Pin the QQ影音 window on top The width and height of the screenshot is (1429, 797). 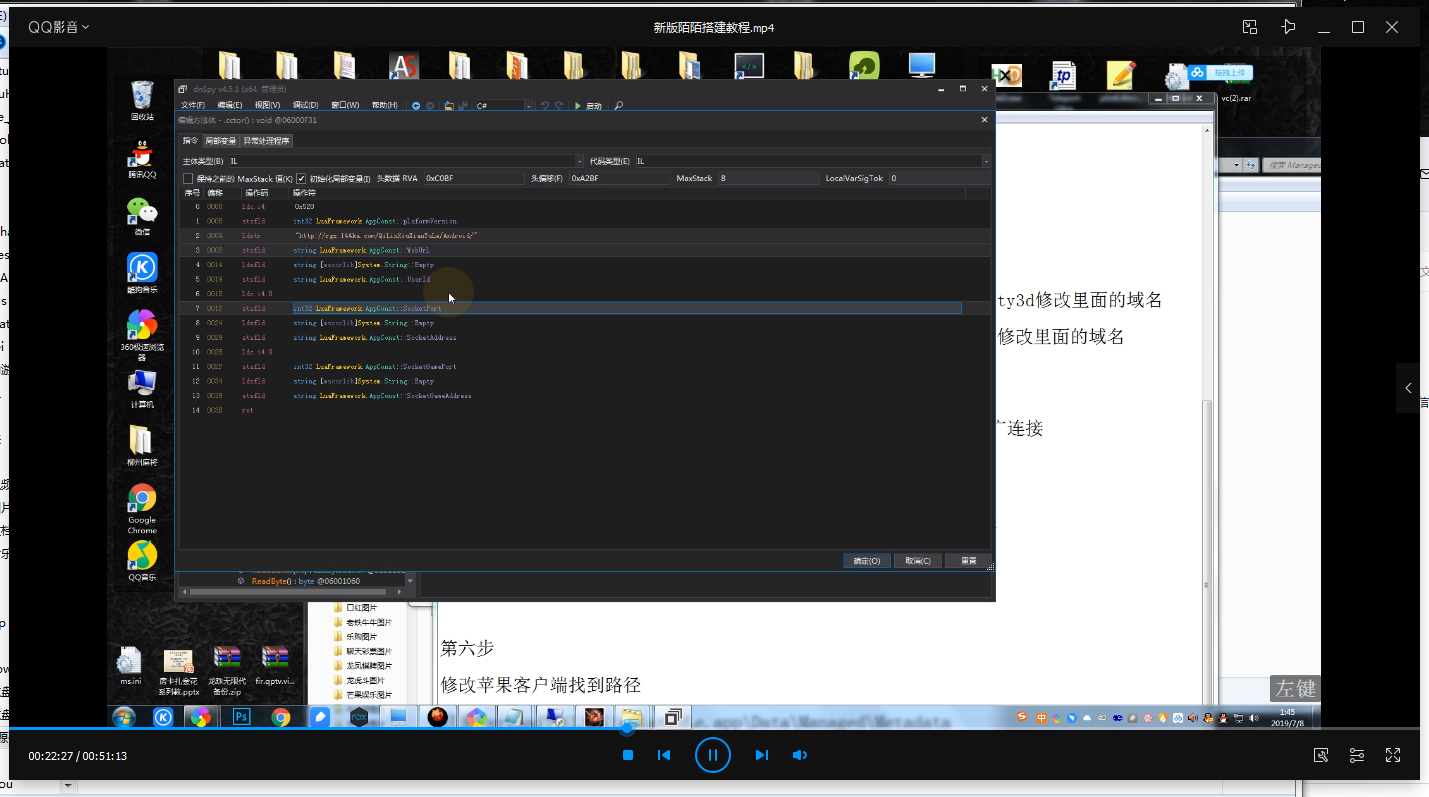1289,27
